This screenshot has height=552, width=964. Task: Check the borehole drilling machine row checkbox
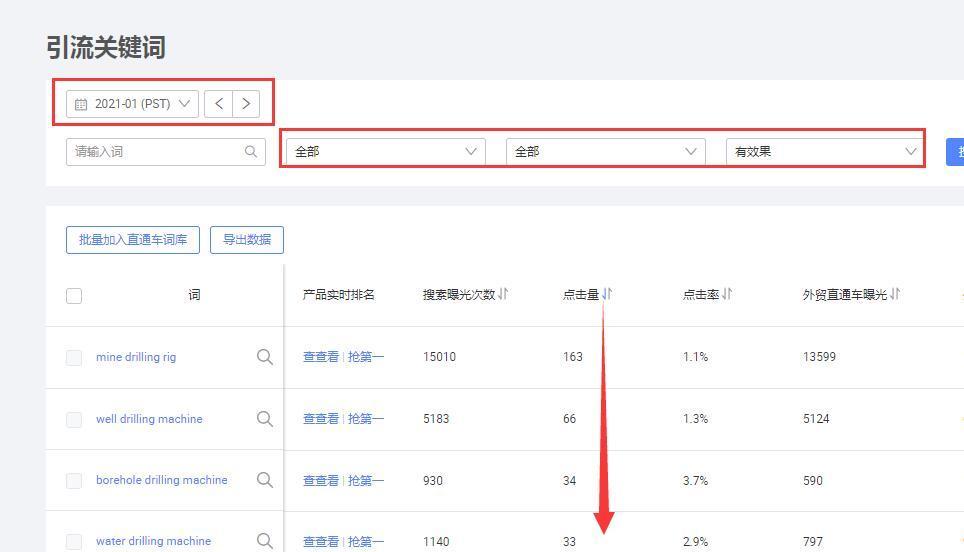coord(74,480)
